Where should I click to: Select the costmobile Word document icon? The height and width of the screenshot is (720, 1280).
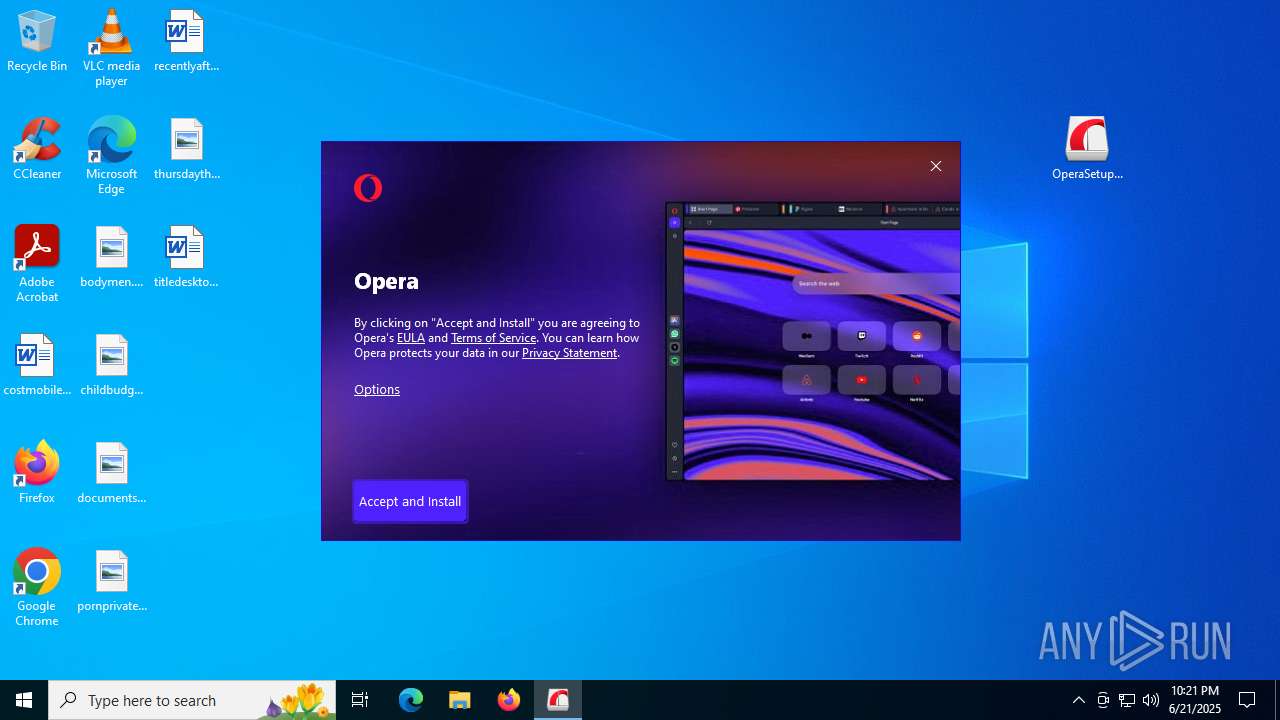click(37, 365)
